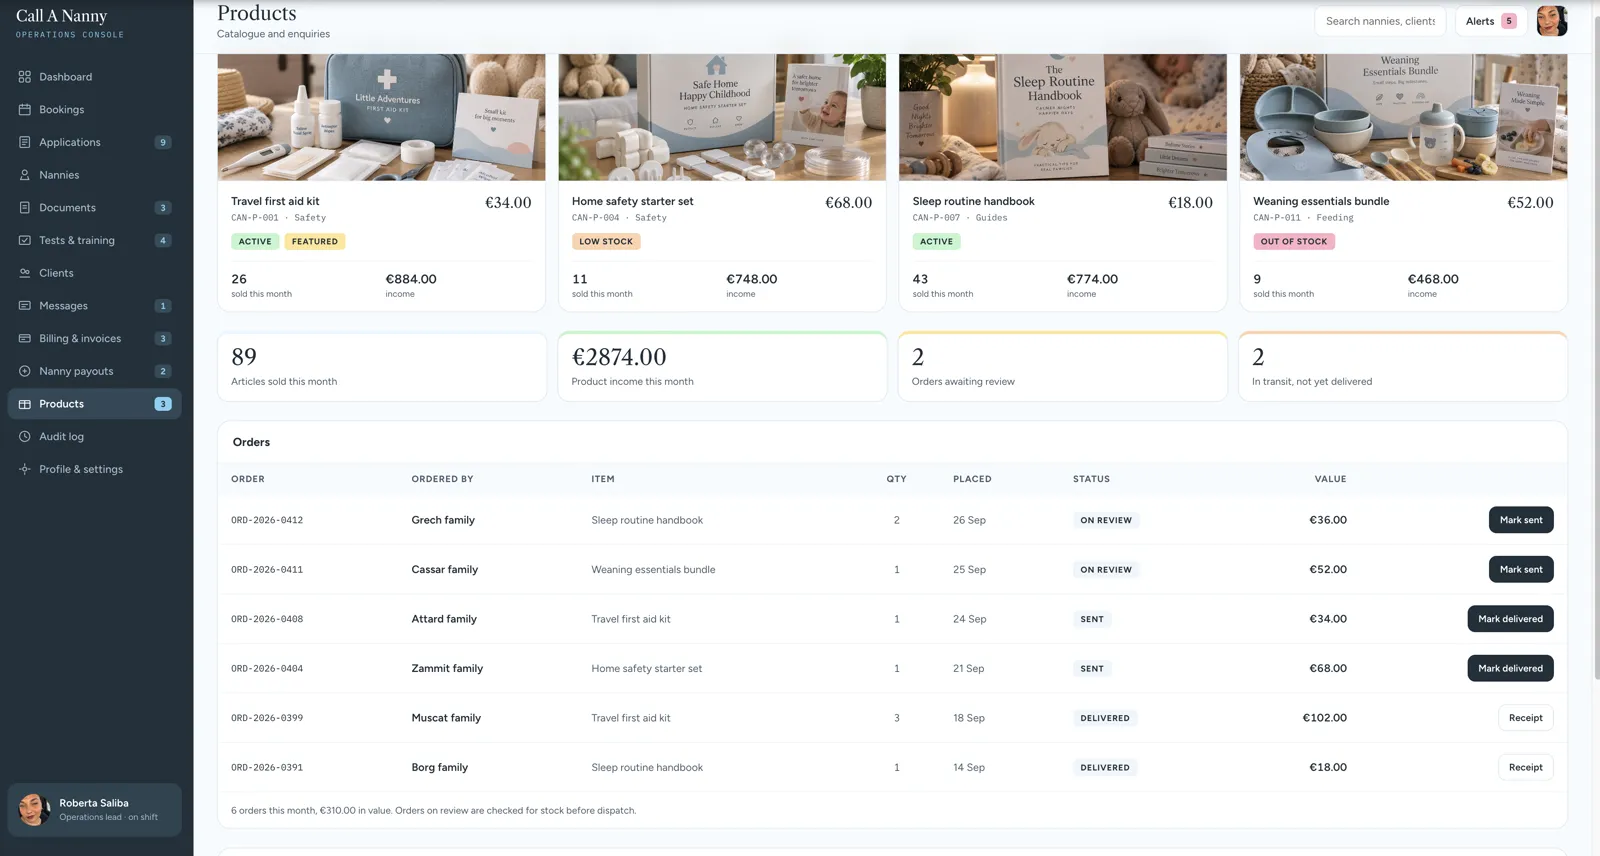Open the user avatar in top bar

click(x=1552, y=21)
